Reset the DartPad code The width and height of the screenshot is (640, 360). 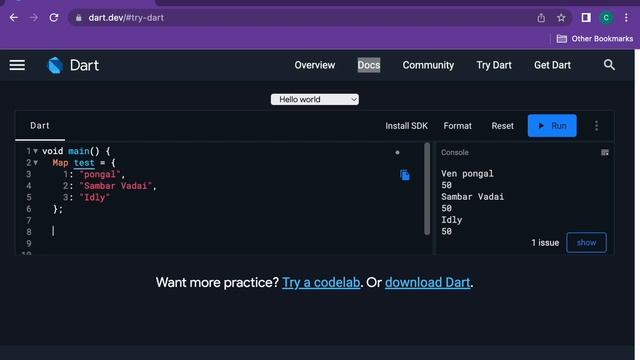502,126
